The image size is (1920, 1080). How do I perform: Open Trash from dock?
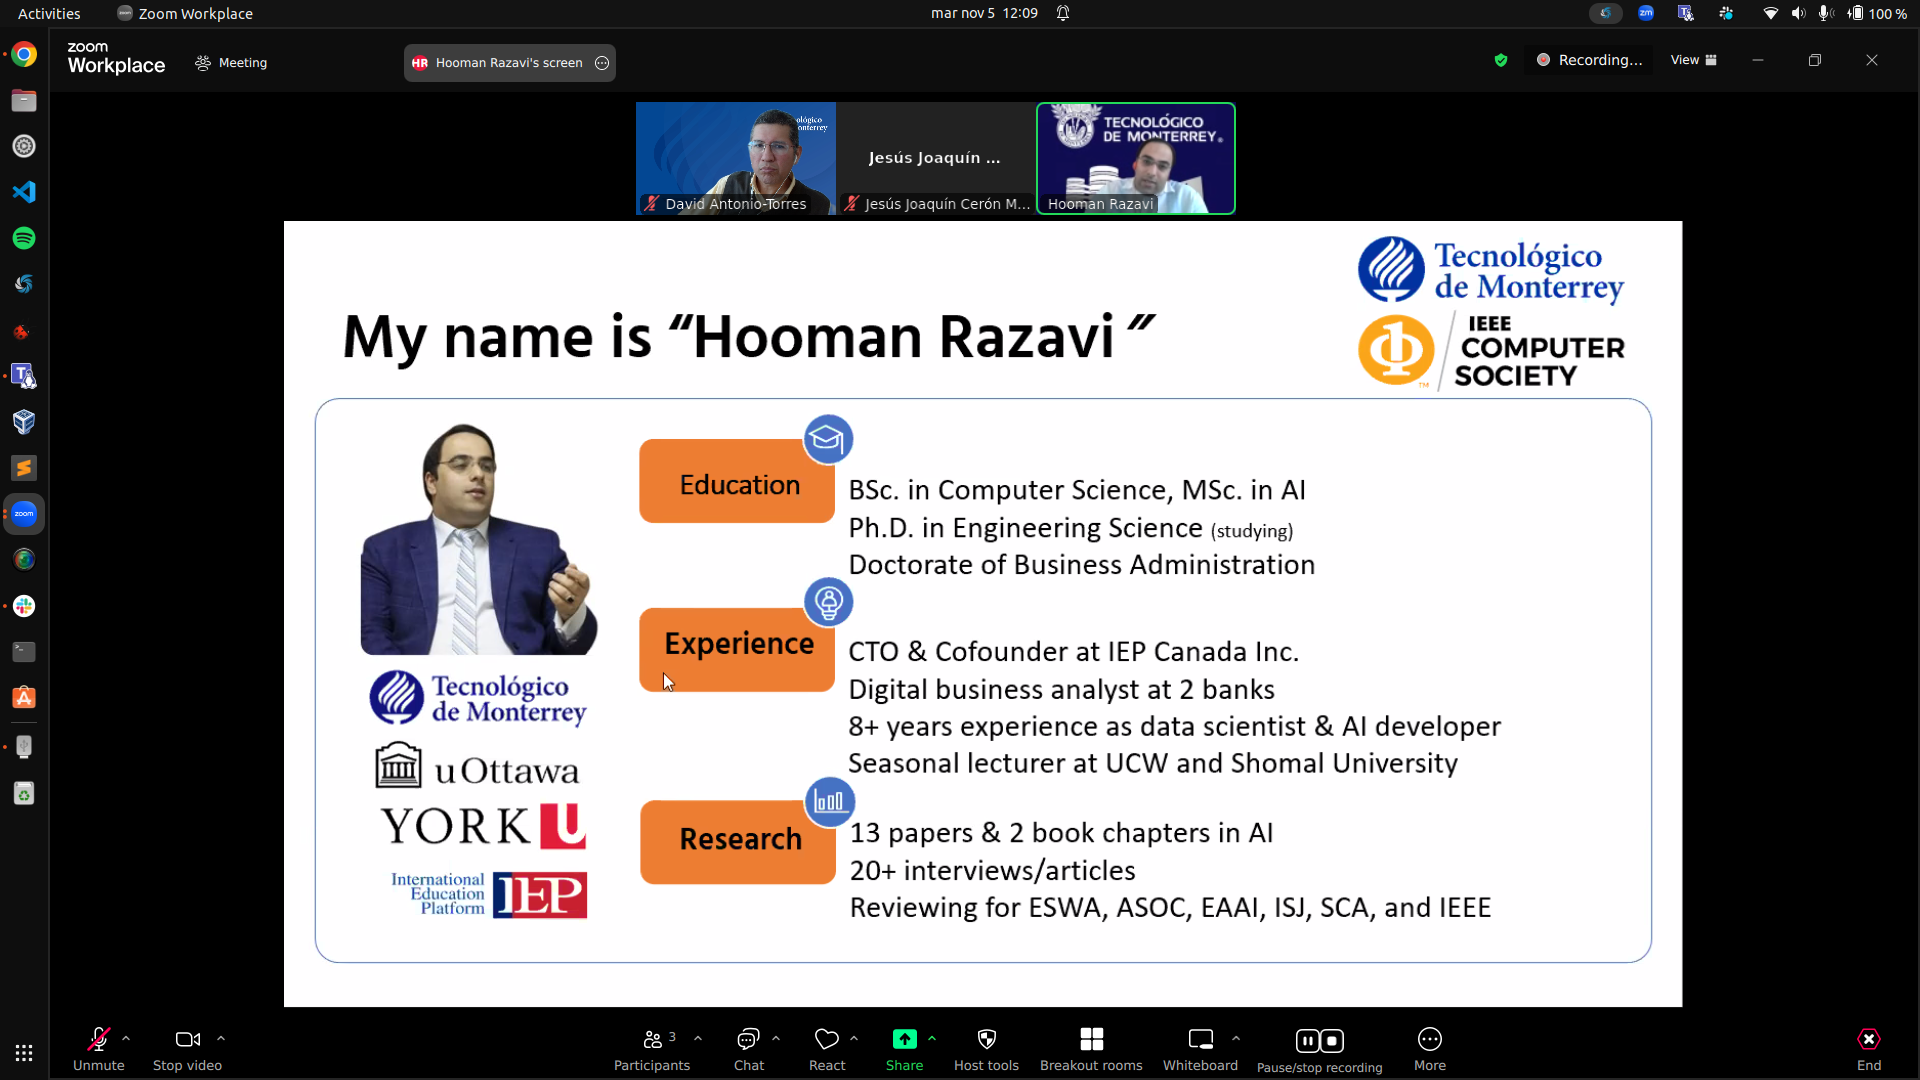pyautogui.click(x=24, y=794)
